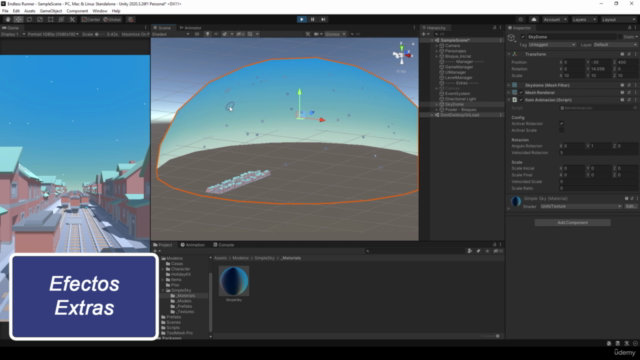Lock the Hierarchy panel
The width and height of the screenshot is (640, 360).
494,27
